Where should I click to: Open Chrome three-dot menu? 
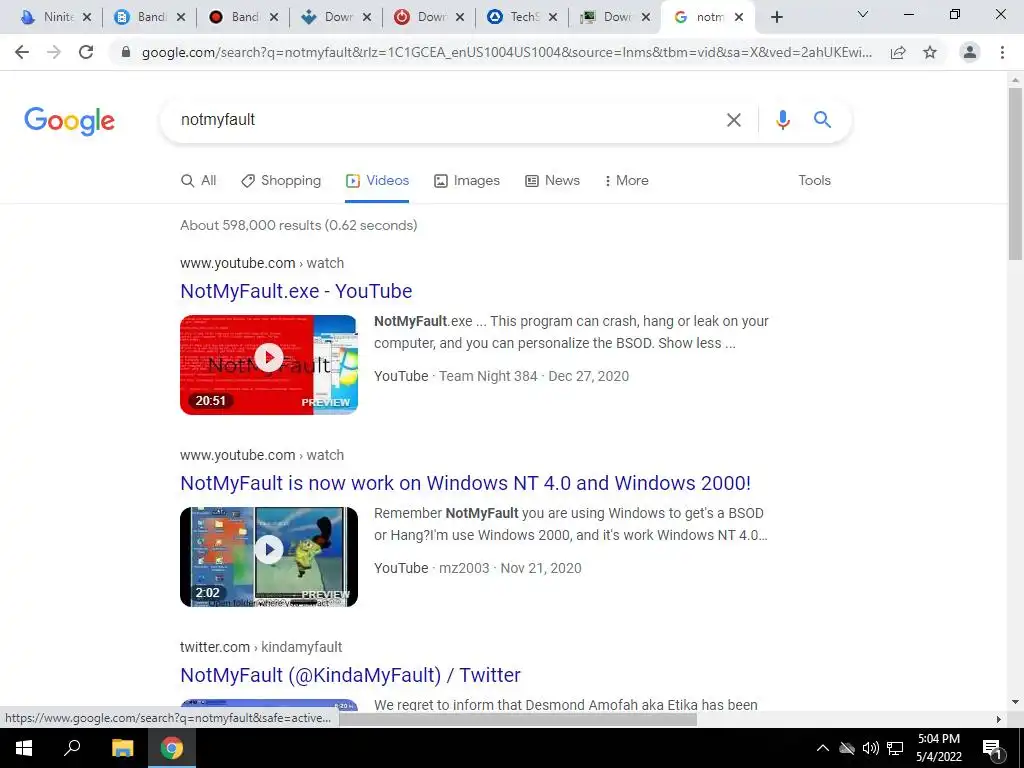tap(1002, 52)
